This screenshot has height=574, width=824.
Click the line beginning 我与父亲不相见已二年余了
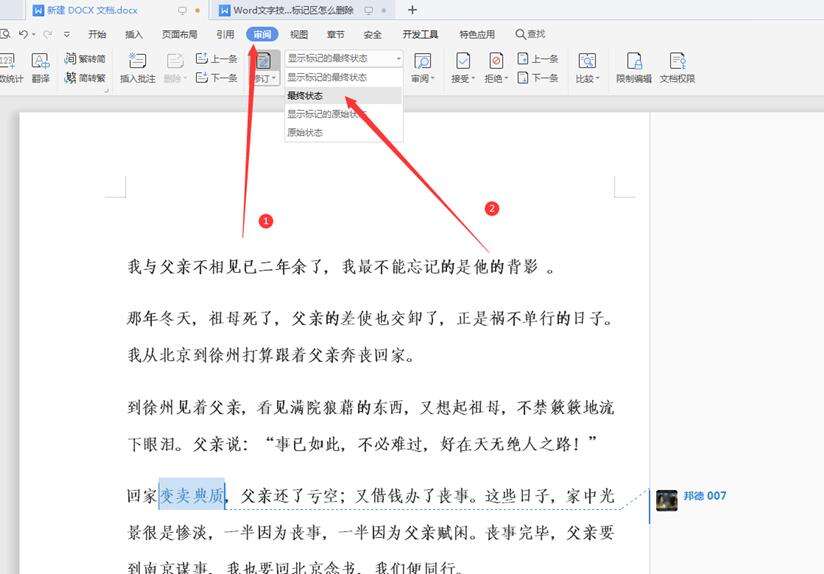coord(341,266)
